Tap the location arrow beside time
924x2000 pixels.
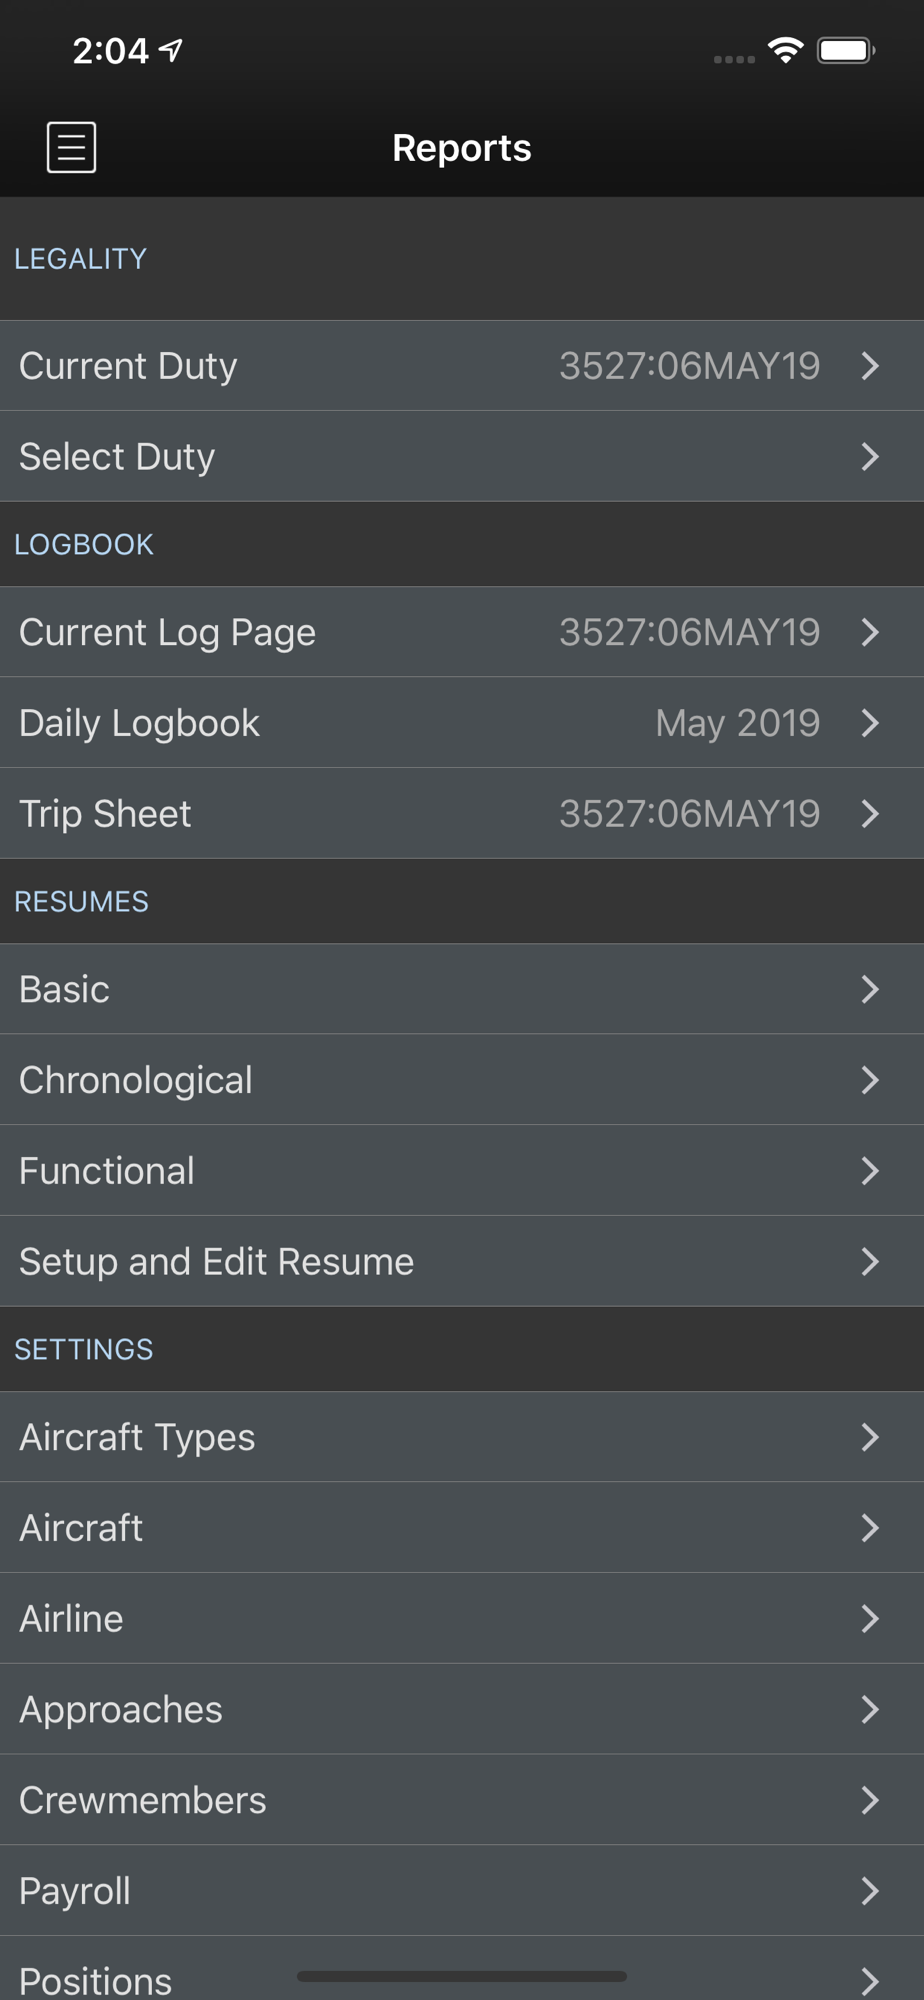pyautogui.click(x=171, y=50)
